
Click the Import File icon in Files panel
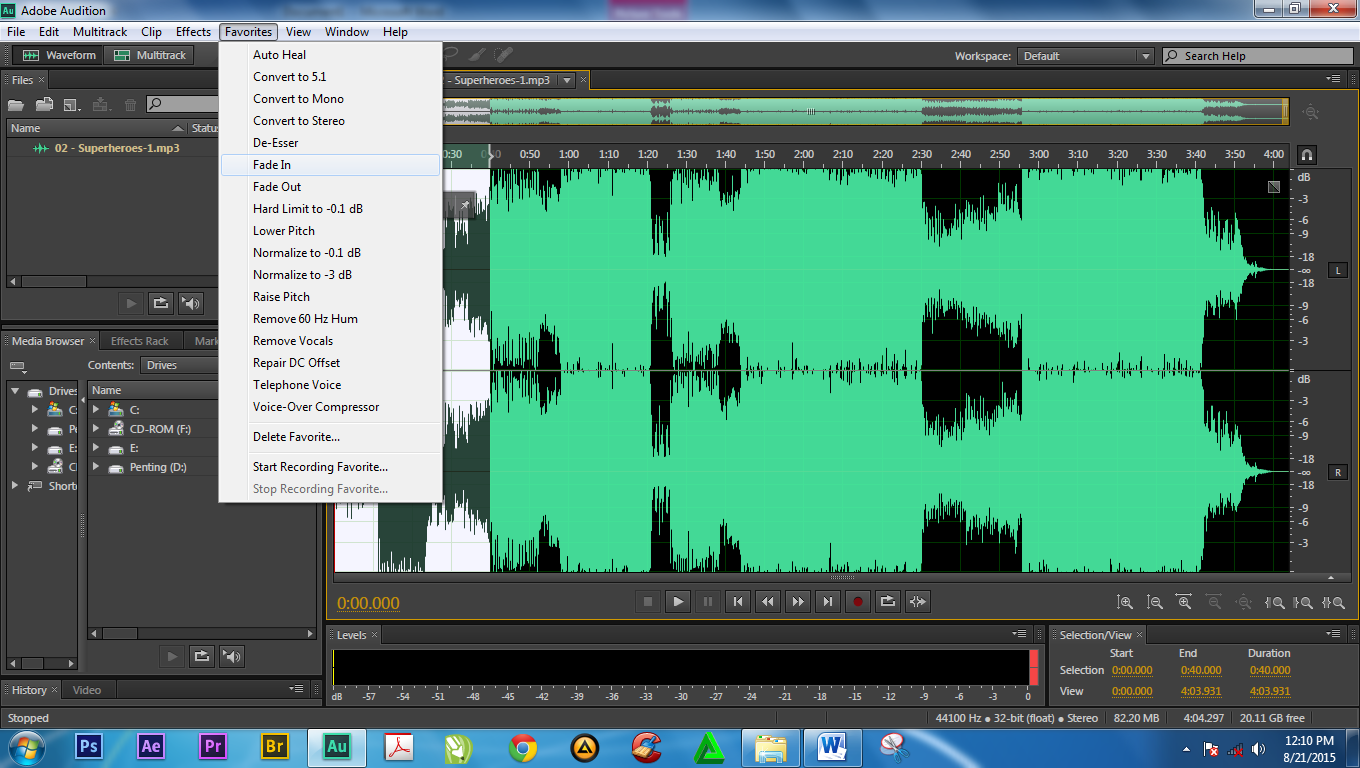click(45, 104)
